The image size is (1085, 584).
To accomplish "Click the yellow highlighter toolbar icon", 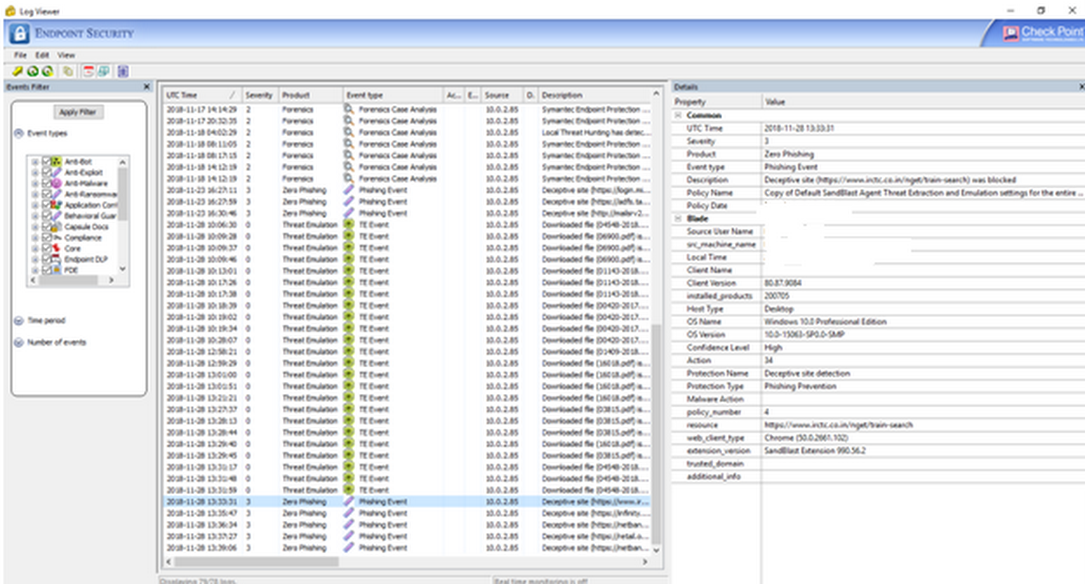I will [x=18, y=71].
